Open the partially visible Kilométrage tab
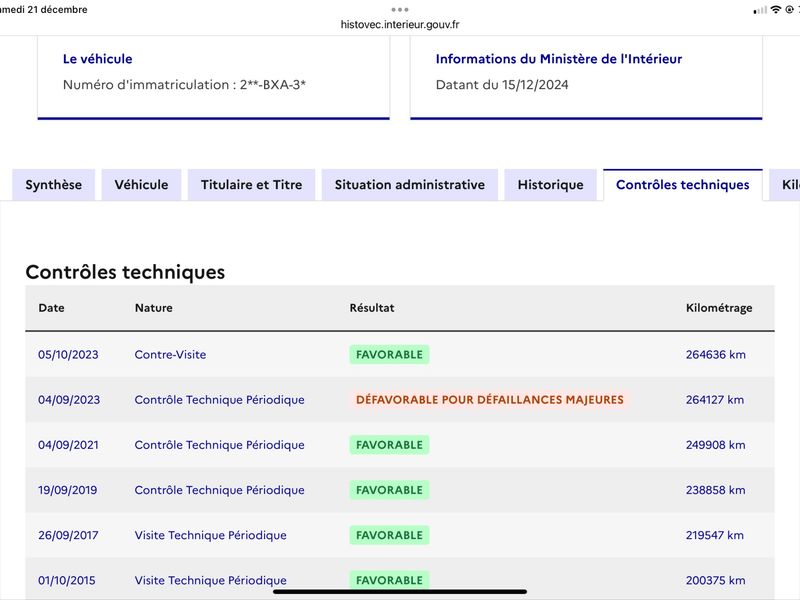The image size is (800, 600). pyautogui.click(x=785, y=185)
